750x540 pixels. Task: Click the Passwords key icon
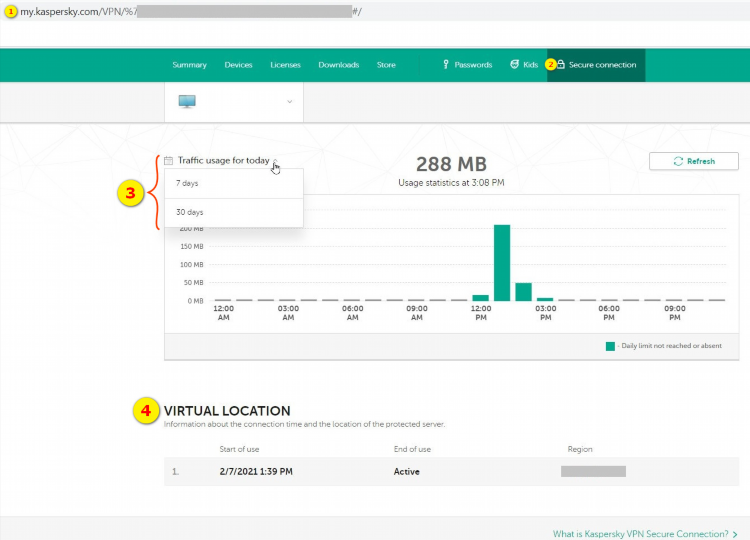(x=446, y=65)
